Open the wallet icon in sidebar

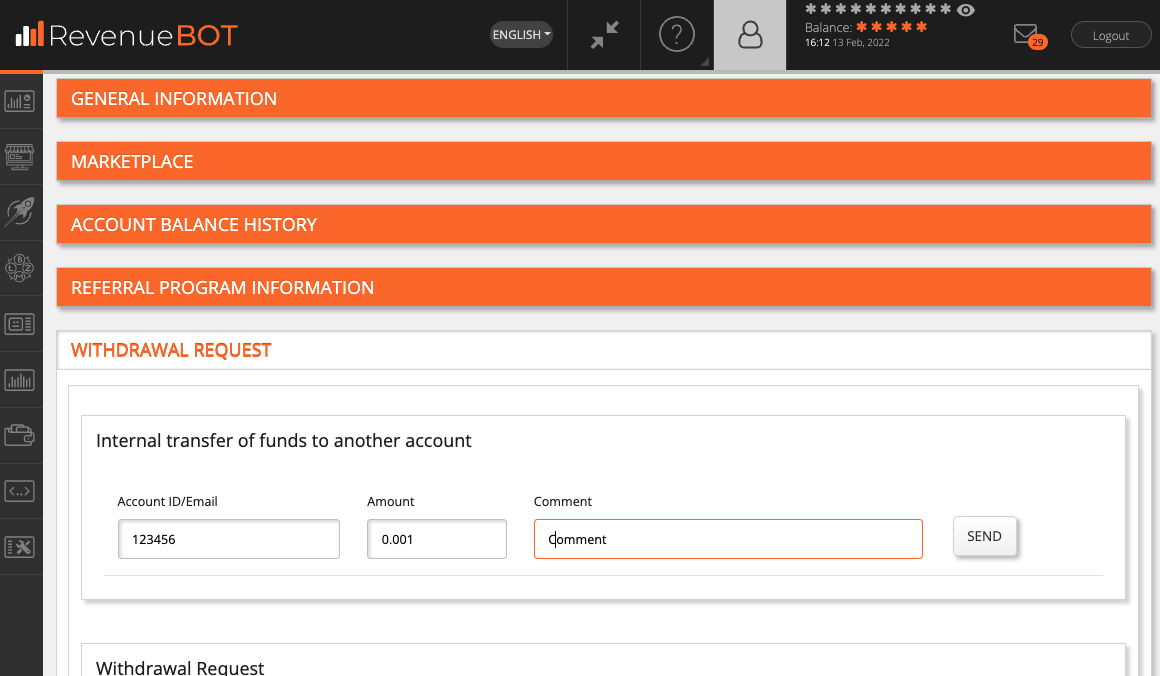tap(20, 436)
